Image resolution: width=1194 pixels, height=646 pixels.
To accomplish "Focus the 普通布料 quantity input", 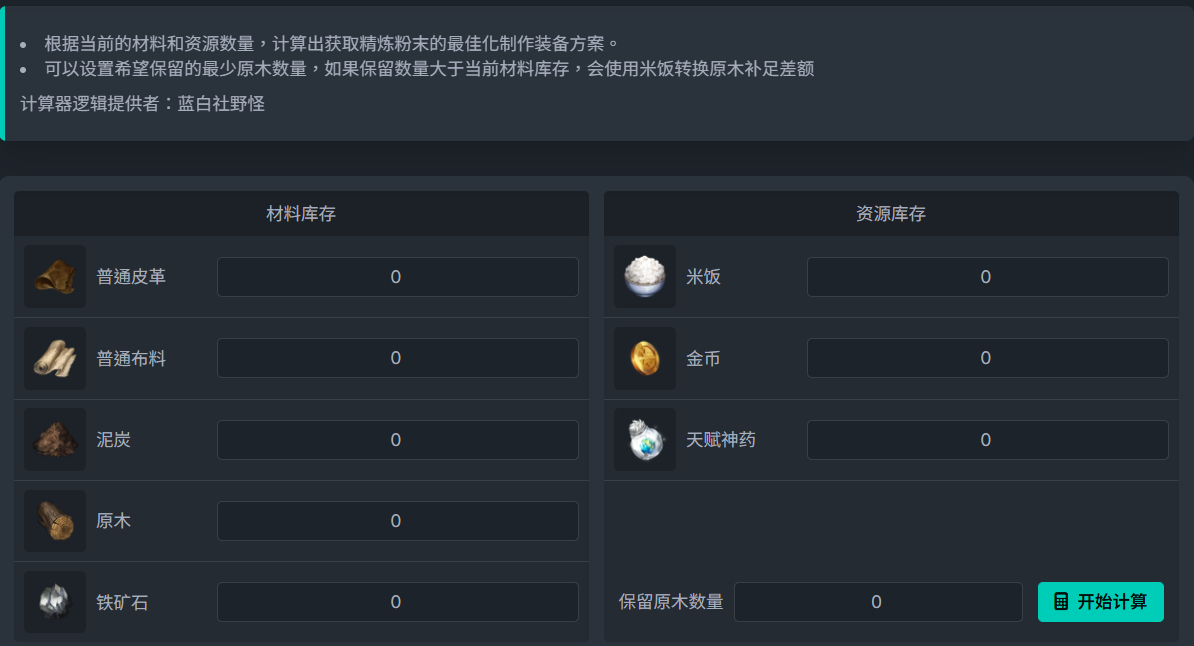I will coord(397,358).
